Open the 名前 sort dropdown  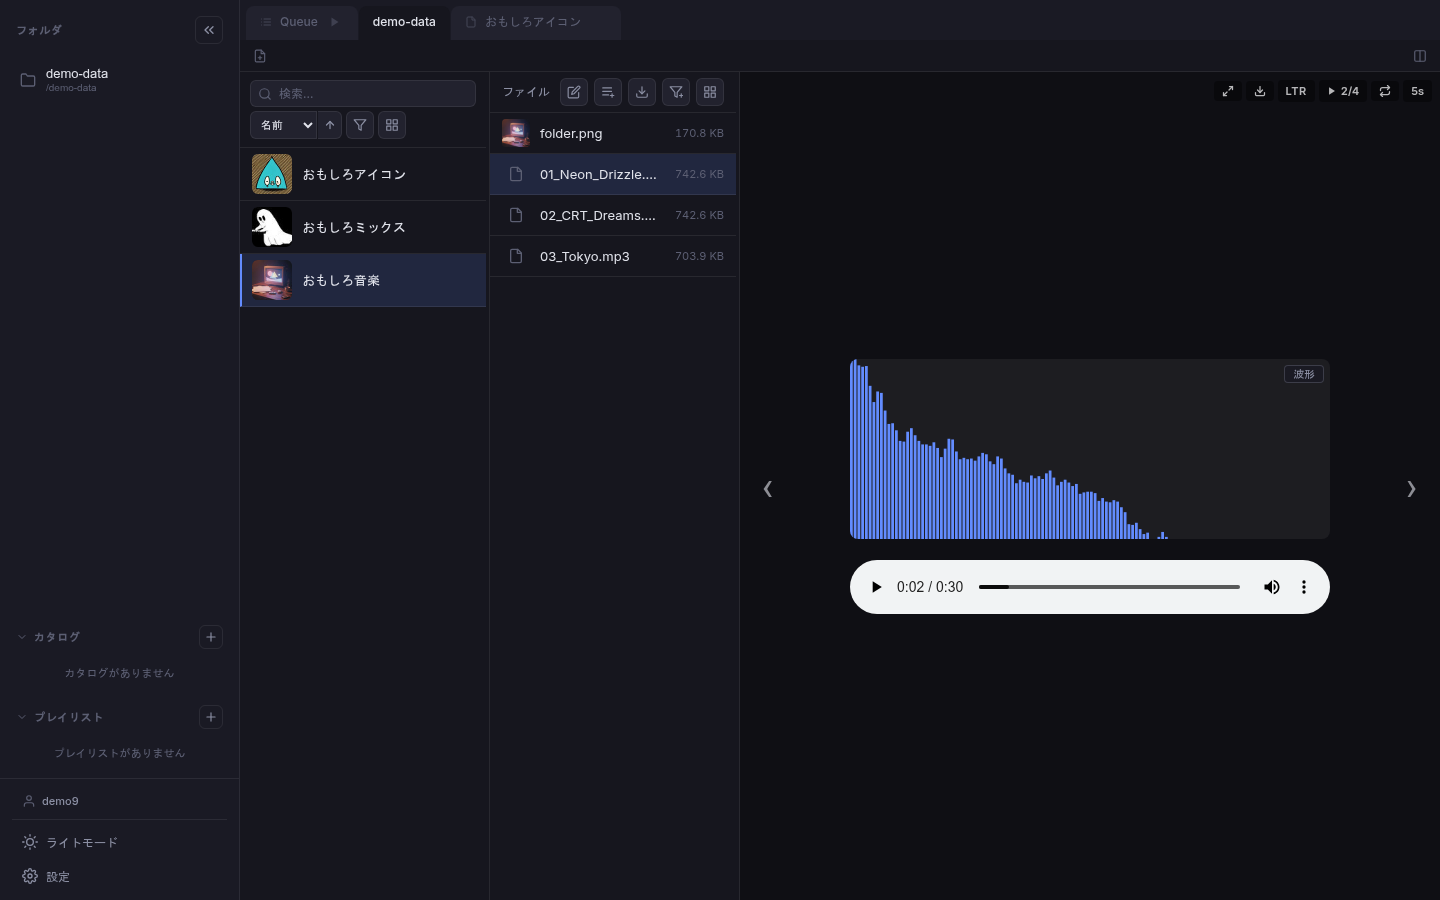coord(283,125)
